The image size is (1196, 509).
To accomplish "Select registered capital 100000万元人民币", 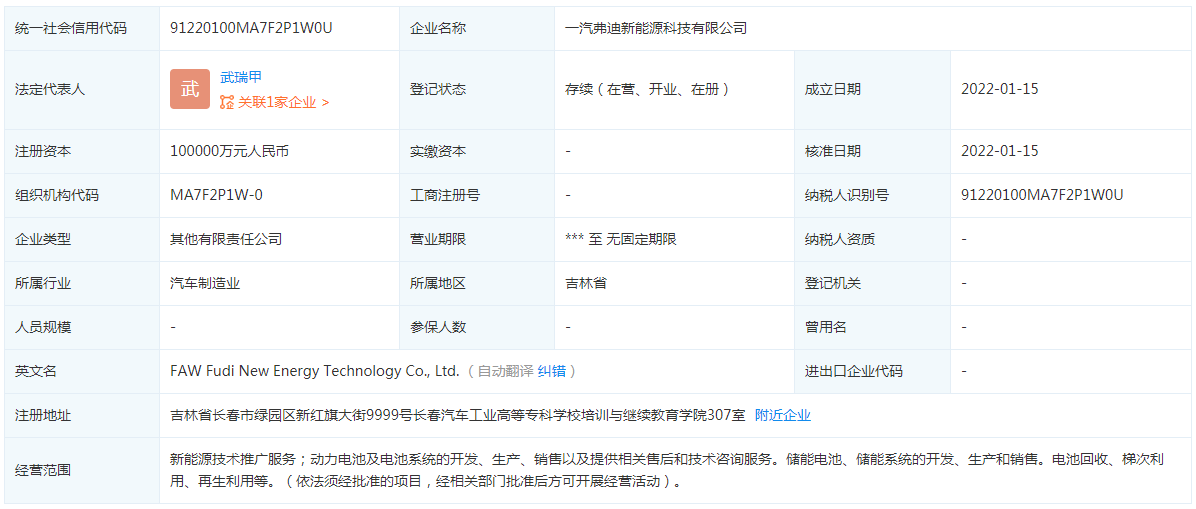I will coord(230,151).
